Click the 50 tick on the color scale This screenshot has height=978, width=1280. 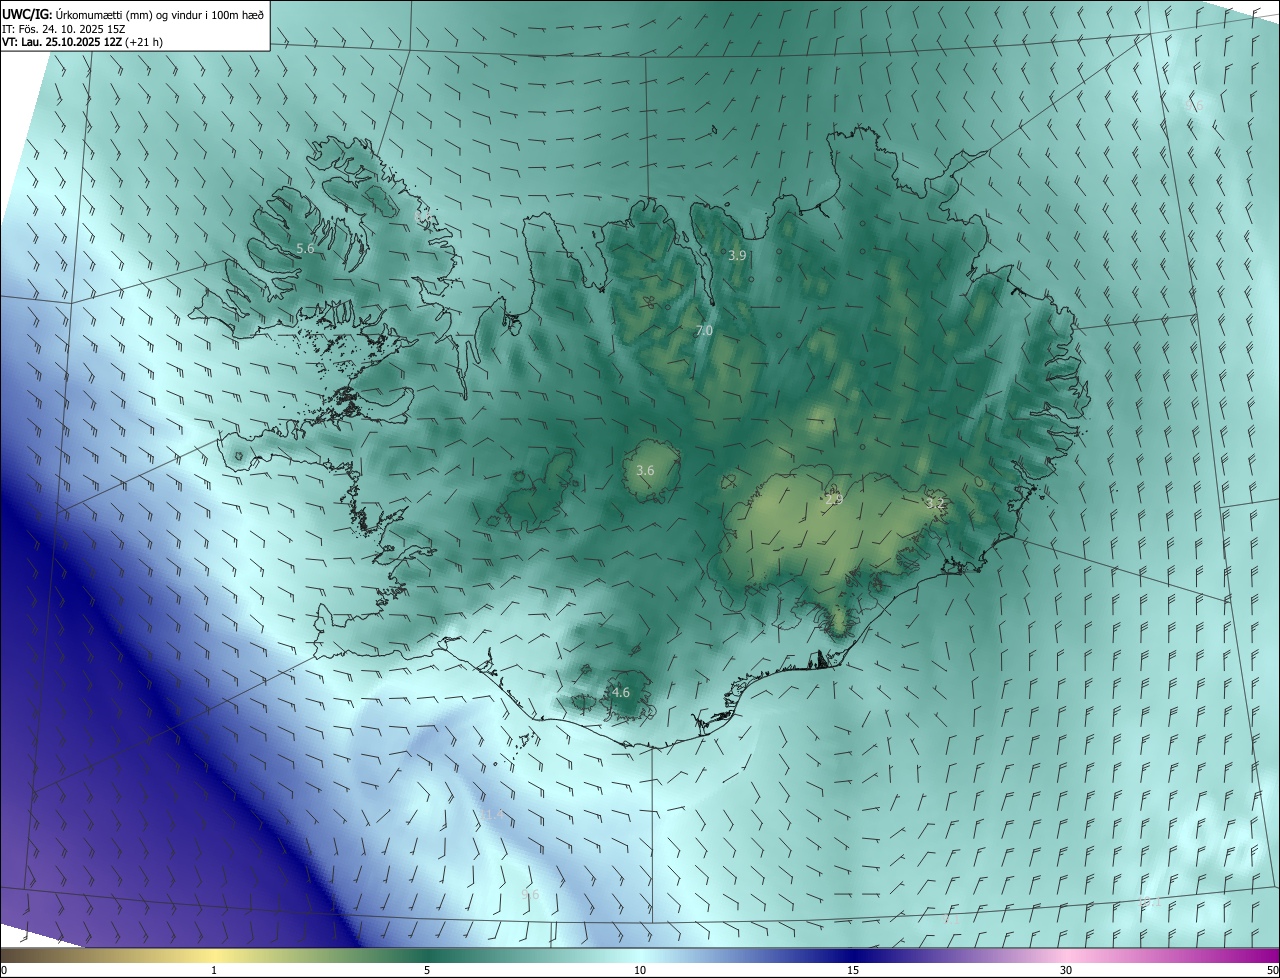point(1272,970)
